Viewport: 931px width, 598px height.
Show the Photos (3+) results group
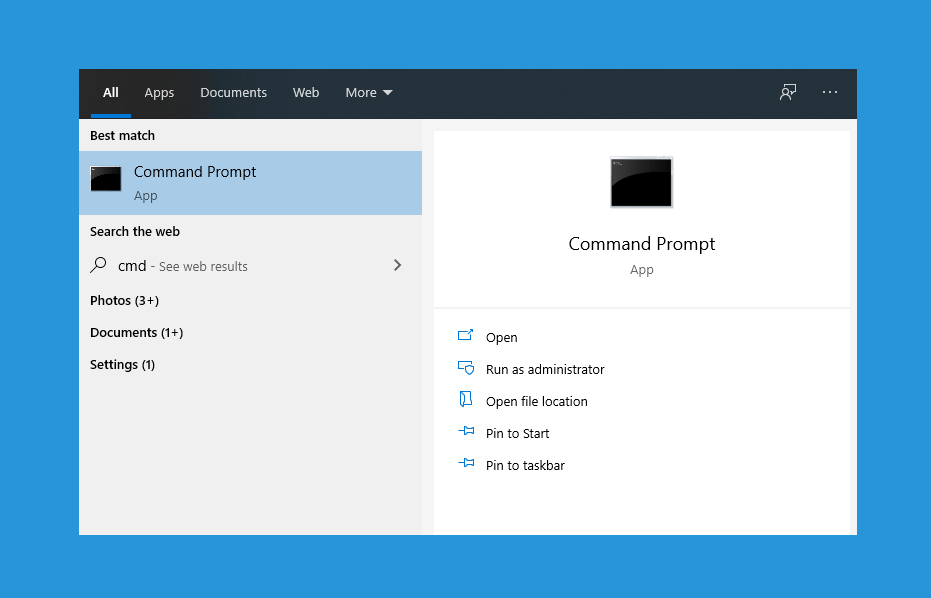pos(124,300)
